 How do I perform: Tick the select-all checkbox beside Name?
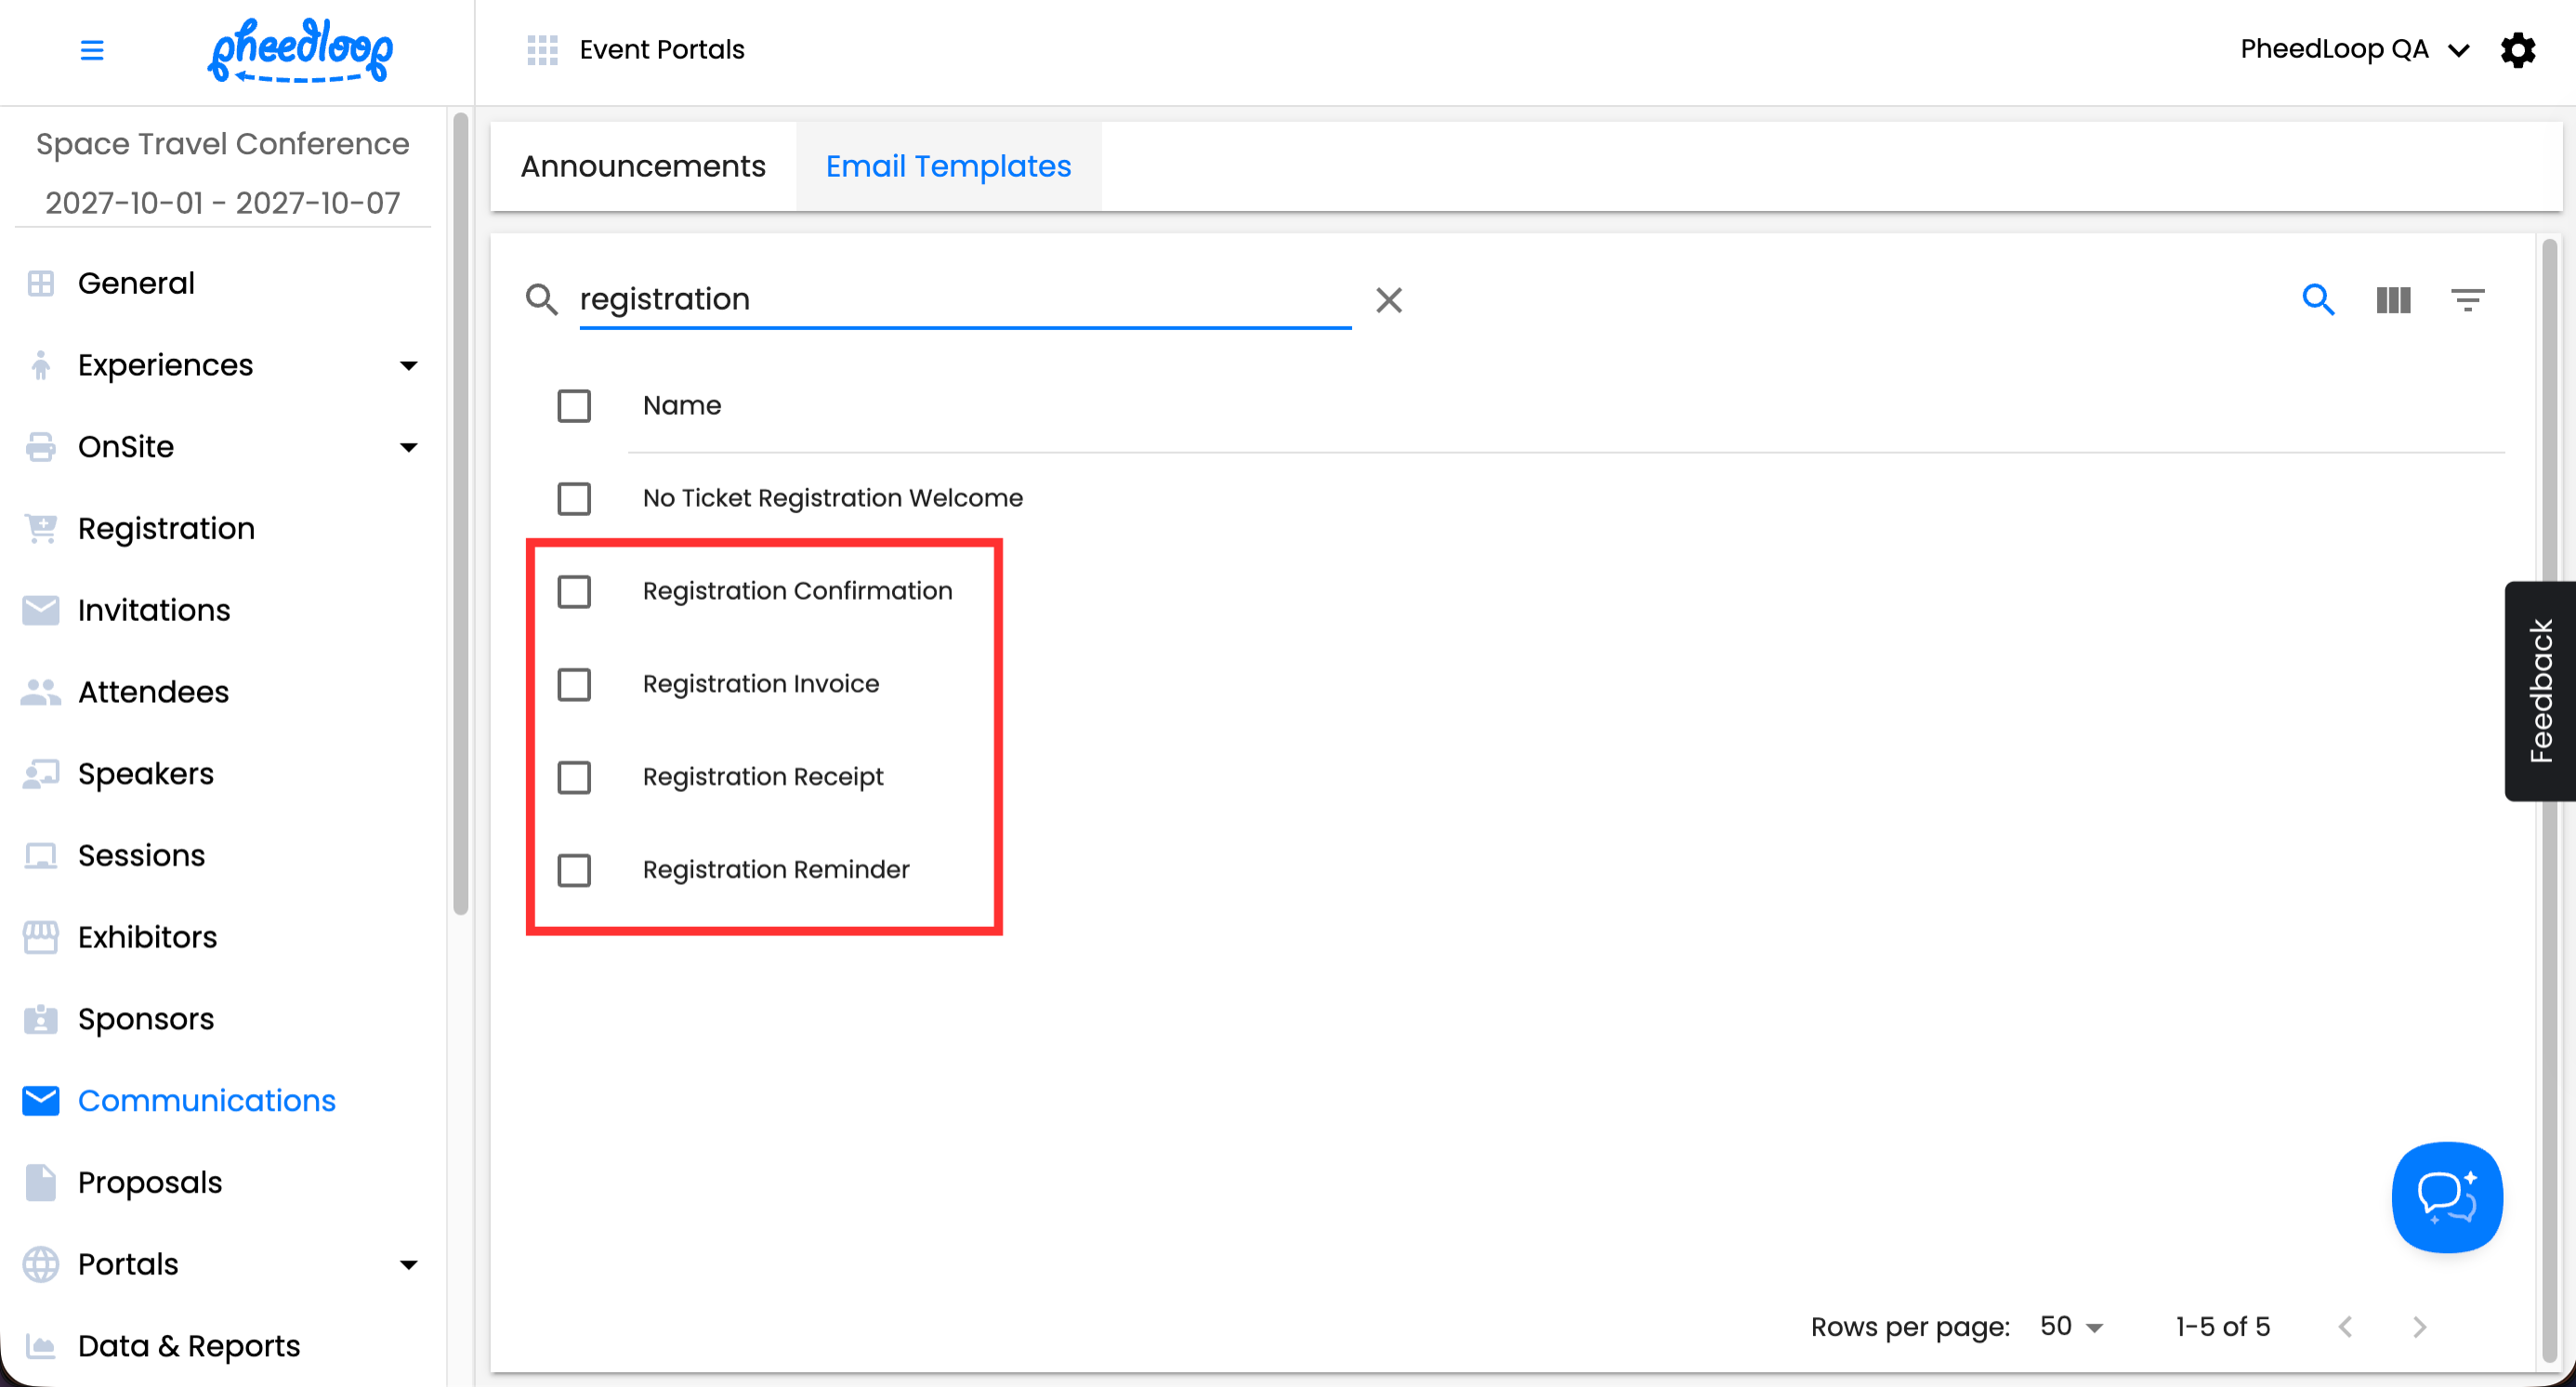click(x=574, y=406)
